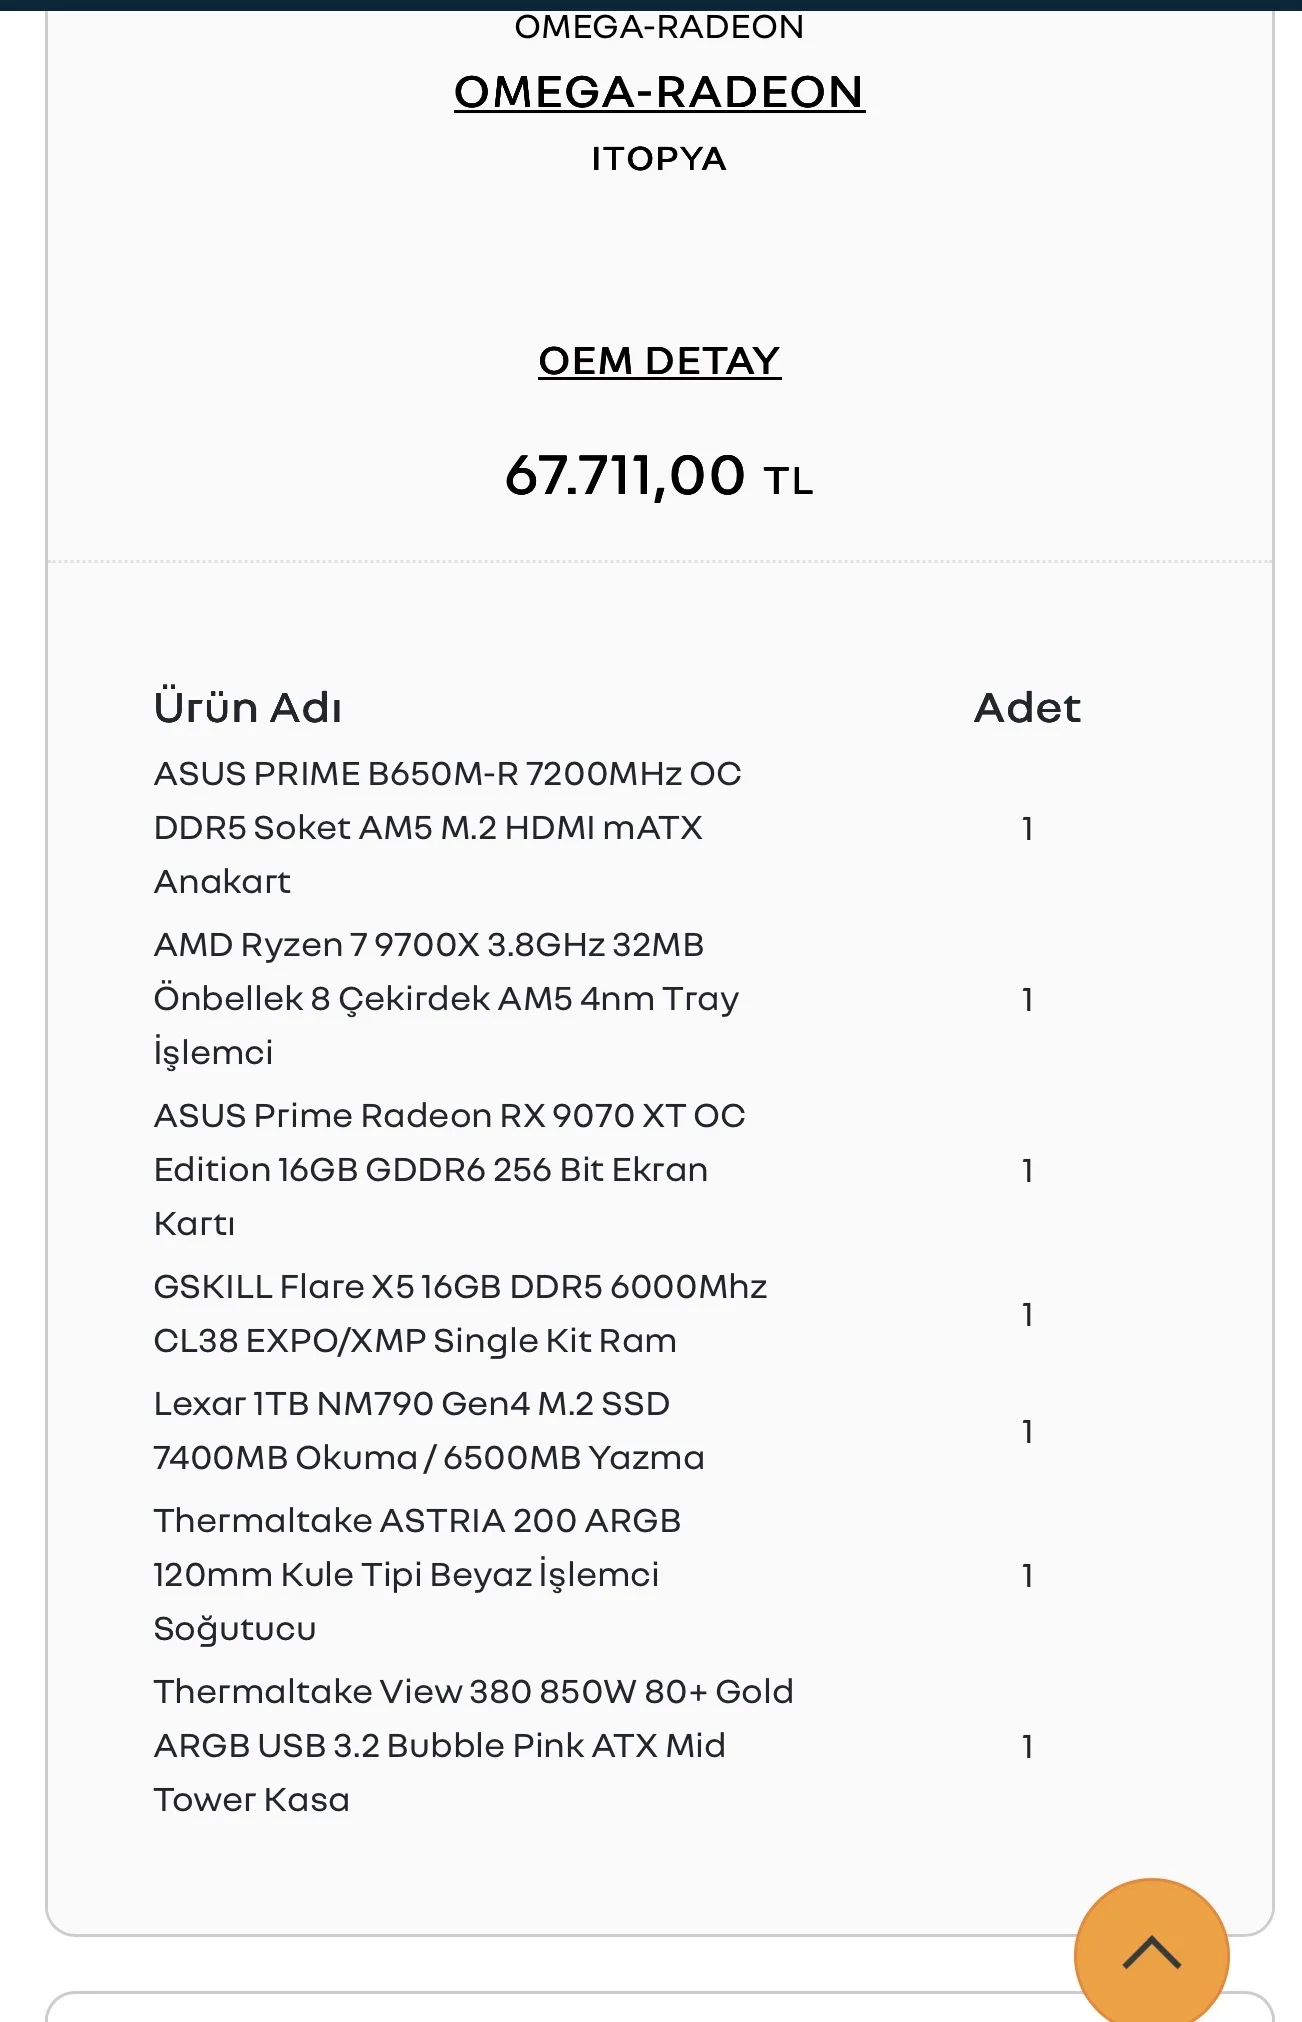Tap the quantity value for the Lexar SSD

pos(1027,1431)
